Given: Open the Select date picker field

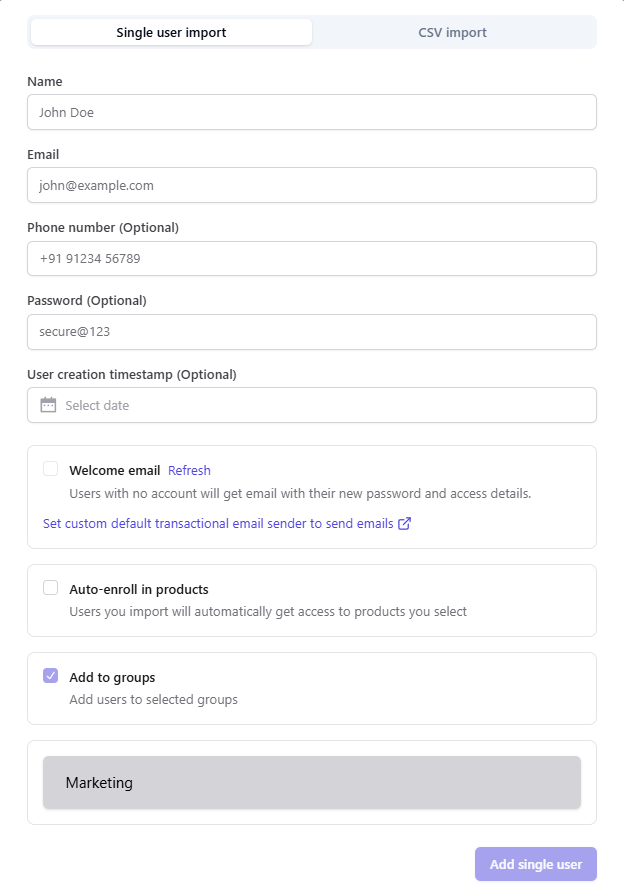Looking at the screenshot, I should 320,405.
